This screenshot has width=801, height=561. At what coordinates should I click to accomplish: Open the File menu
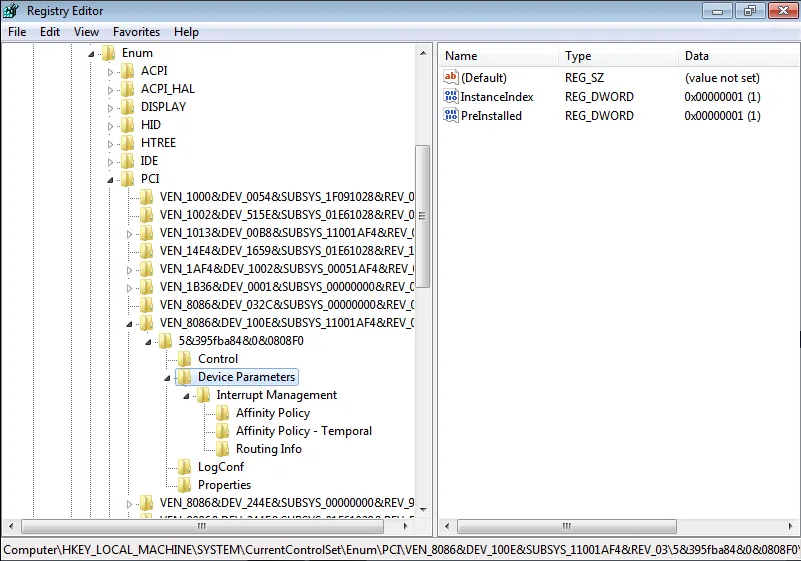(17, 32)
